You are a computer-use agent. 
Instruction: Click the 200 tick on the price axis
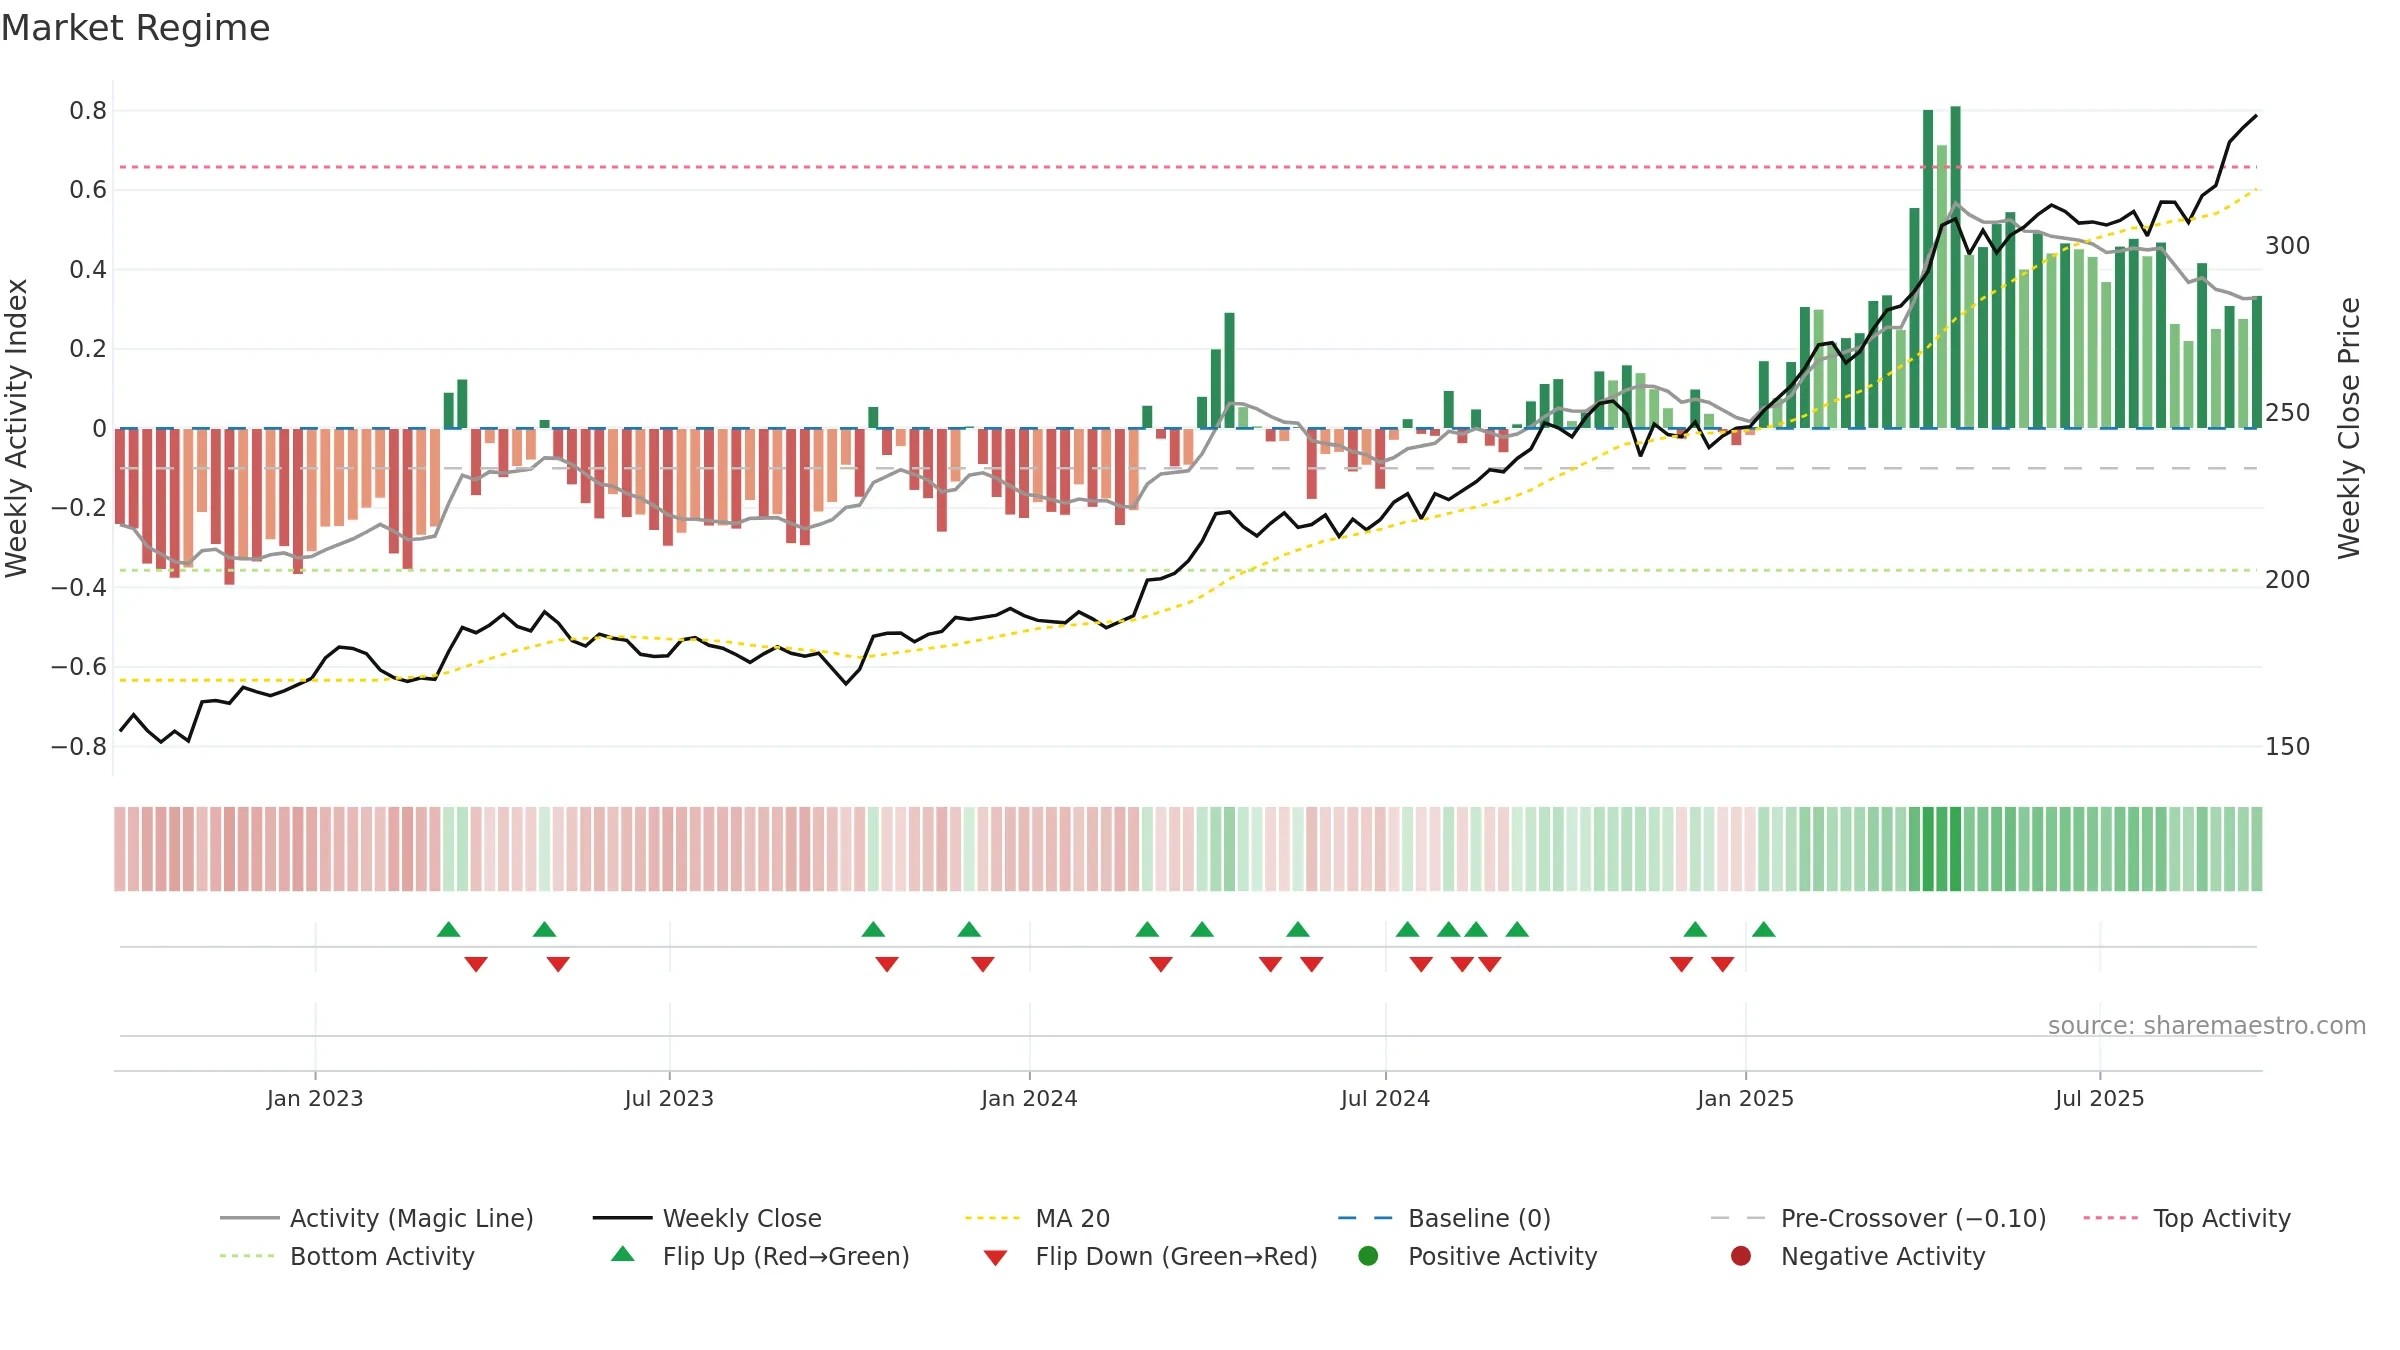tap(2287, 579)
